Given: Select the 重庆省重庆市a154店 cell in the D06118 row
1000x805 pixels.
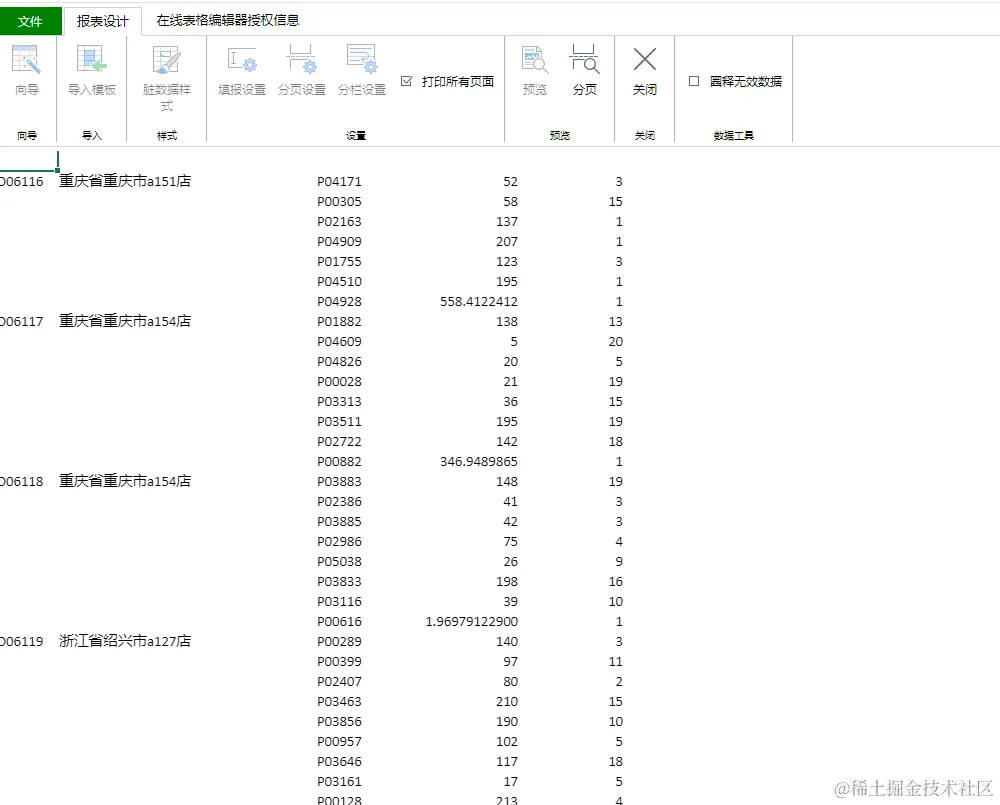Looking at the screenshot, I should [125, 482].
